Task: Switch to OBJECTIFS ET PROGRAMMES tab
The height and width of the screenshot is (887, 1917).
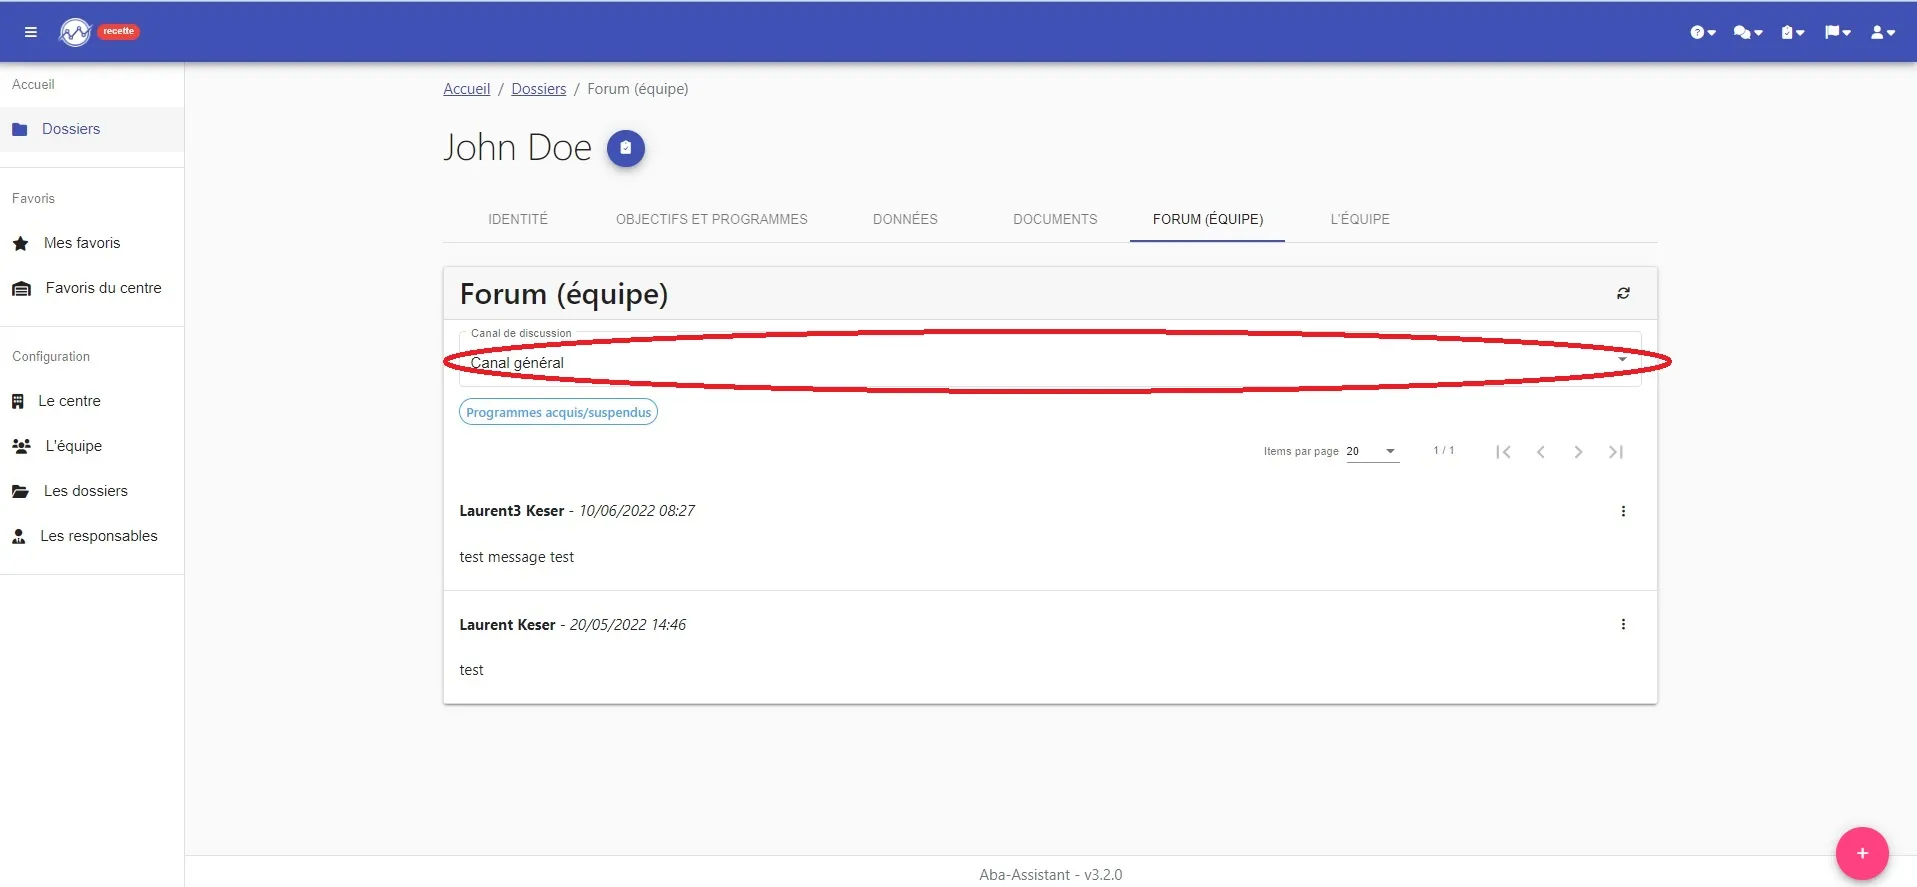Action: (x=712, y=219)
